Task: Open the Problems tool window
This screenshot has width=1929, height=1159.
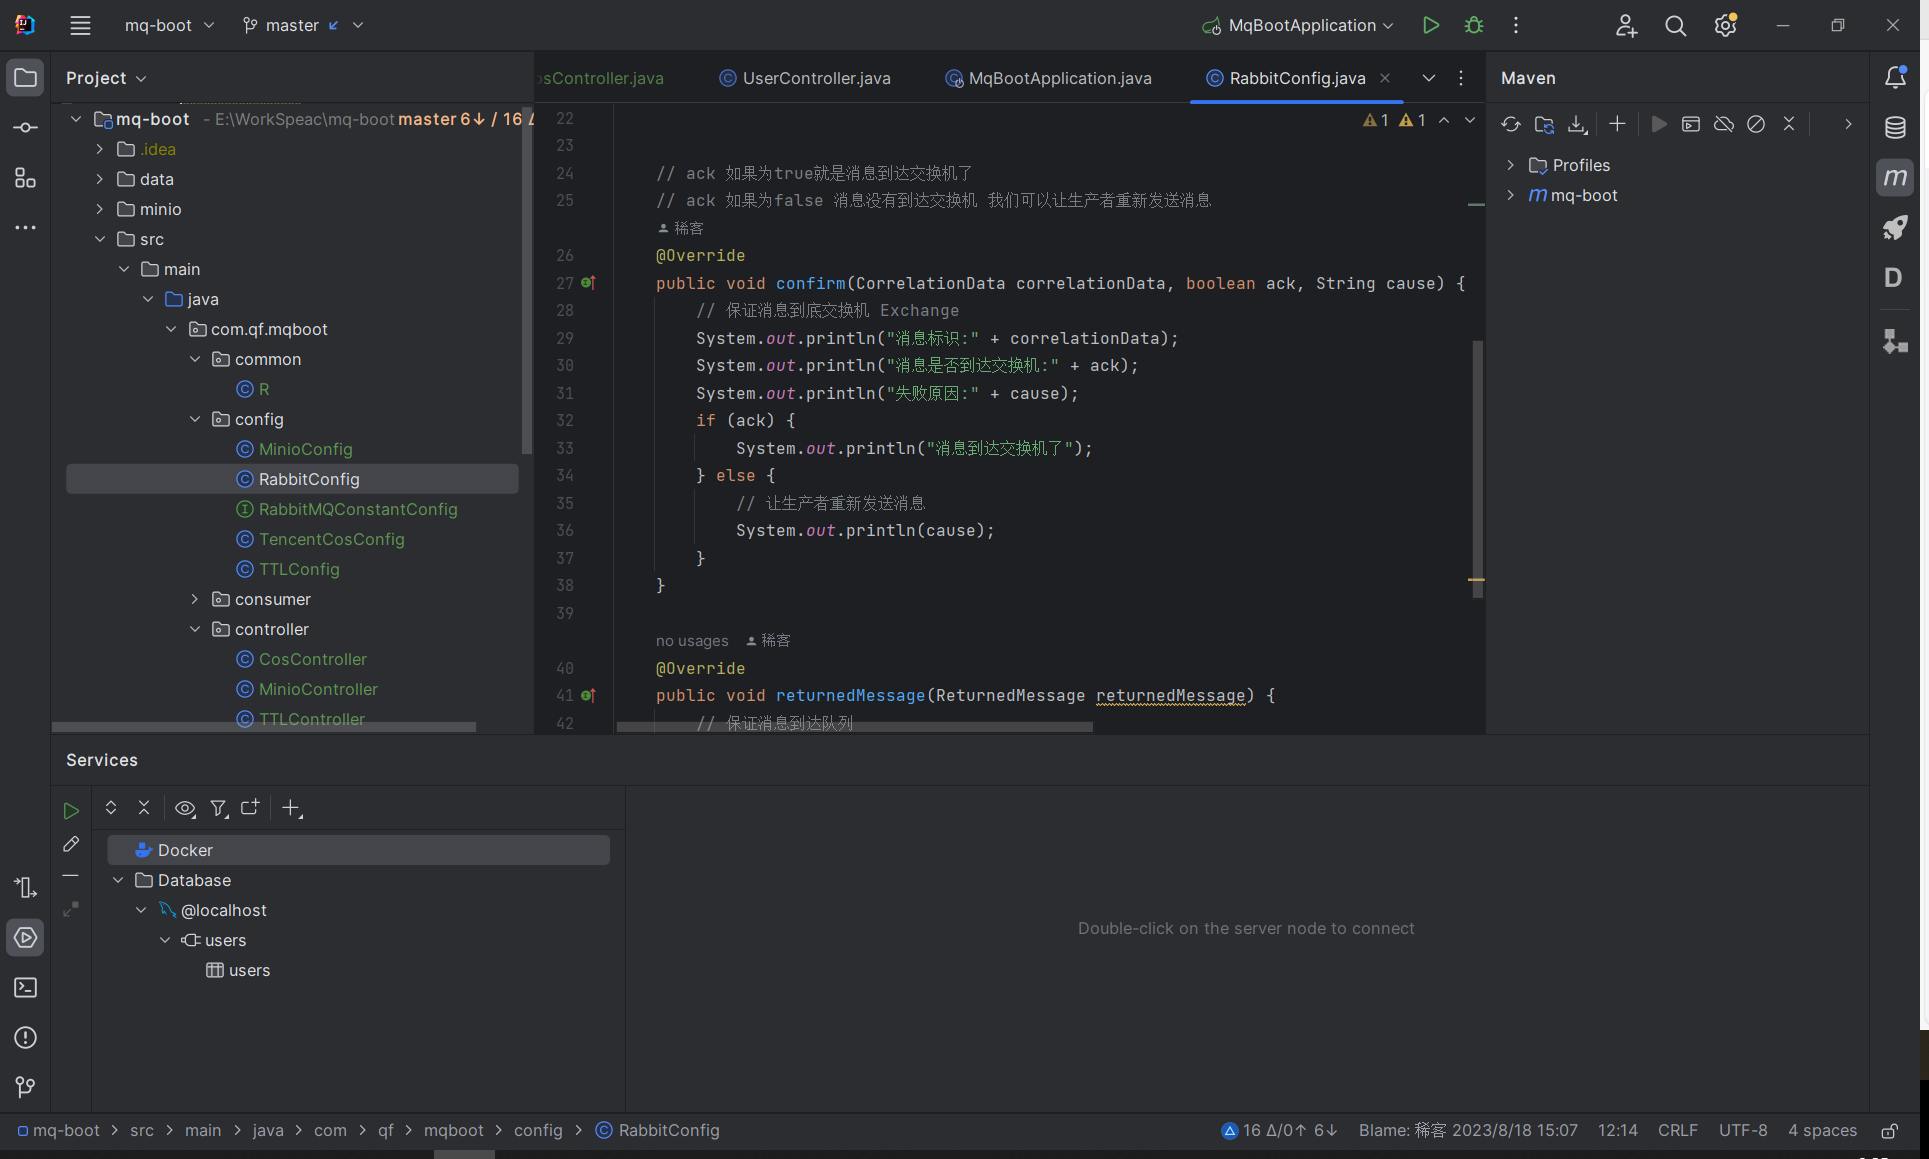Action: 26,1038
